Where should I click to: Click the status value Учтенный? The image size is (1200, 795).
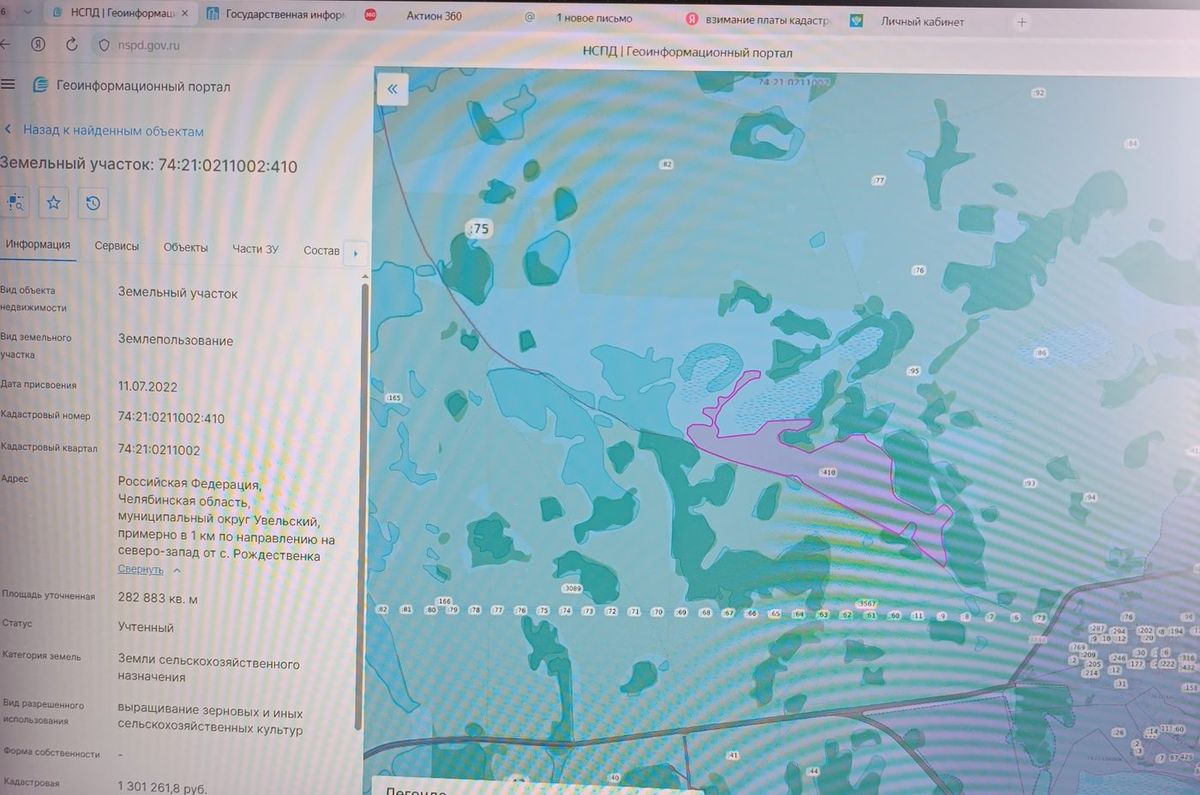146,627
